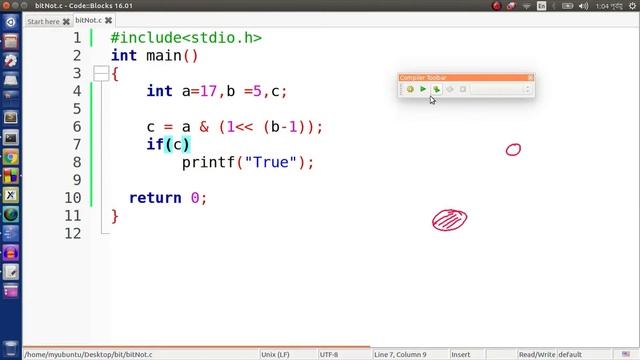Switch to the Start here tab
640x360 pixels.
(x=43, y=22)
